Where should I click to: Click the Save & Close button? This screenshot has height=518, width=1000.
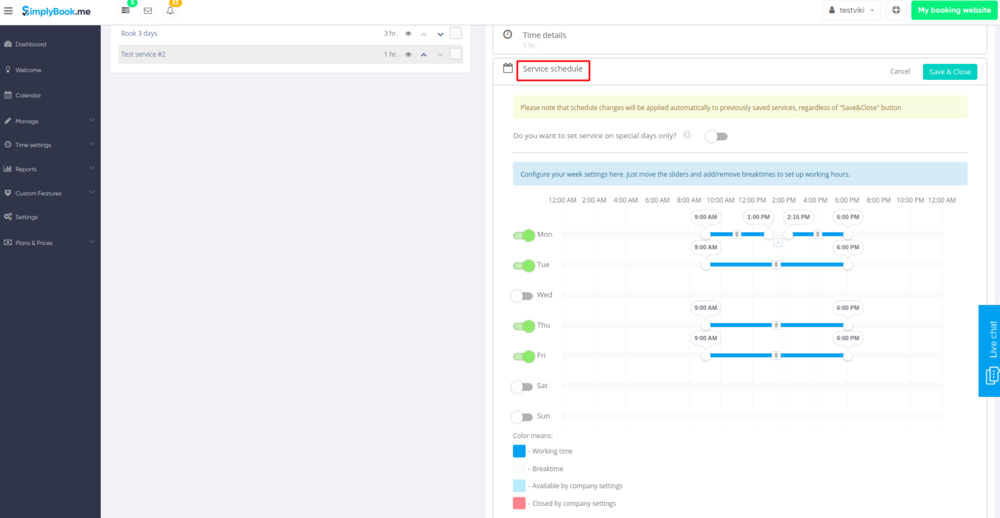coord(949,72)
